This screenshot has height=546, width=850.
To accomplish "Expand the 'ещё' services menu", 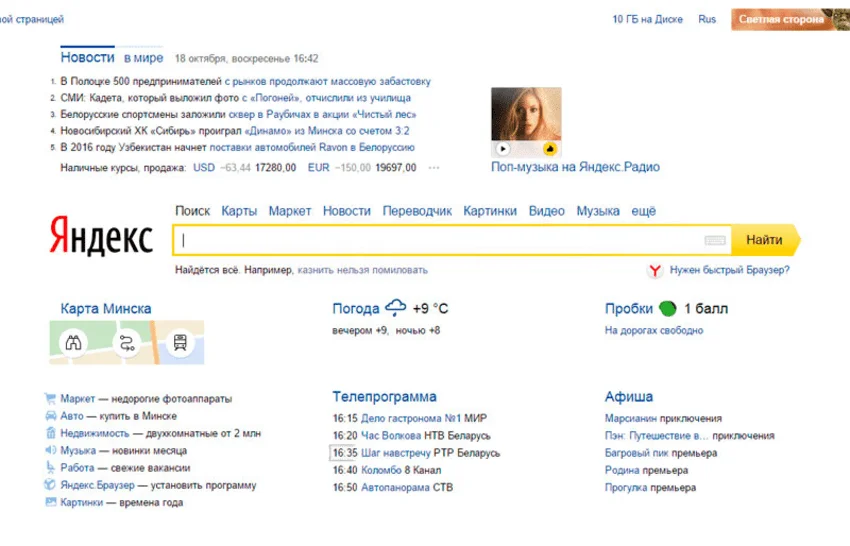I will click(x=643, y=211).
